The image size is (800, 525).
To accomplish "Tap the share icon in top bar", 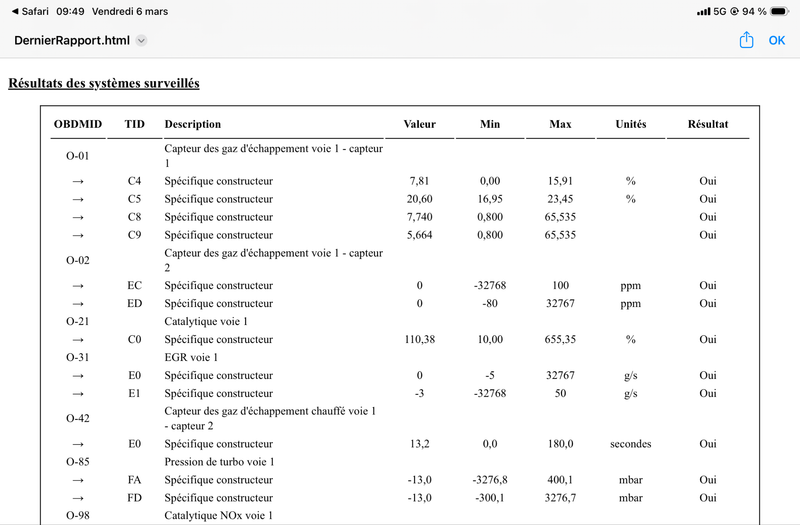I will pos(746,40).
